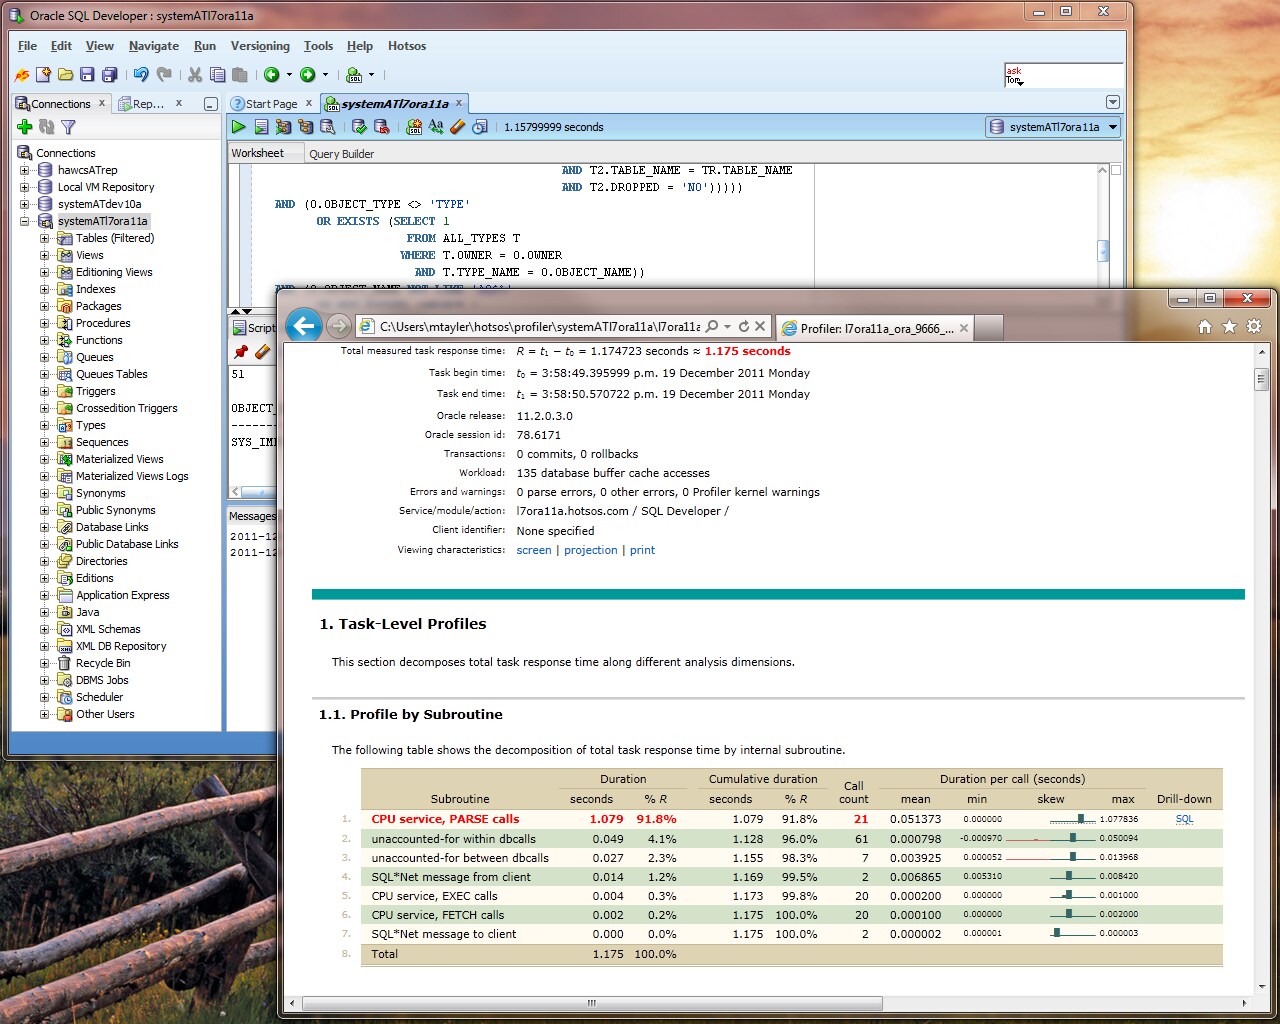1280x1024 pixels.
Task: Click the Clear eraser icon in worksheet toolbar
Action: pos(458,127)
